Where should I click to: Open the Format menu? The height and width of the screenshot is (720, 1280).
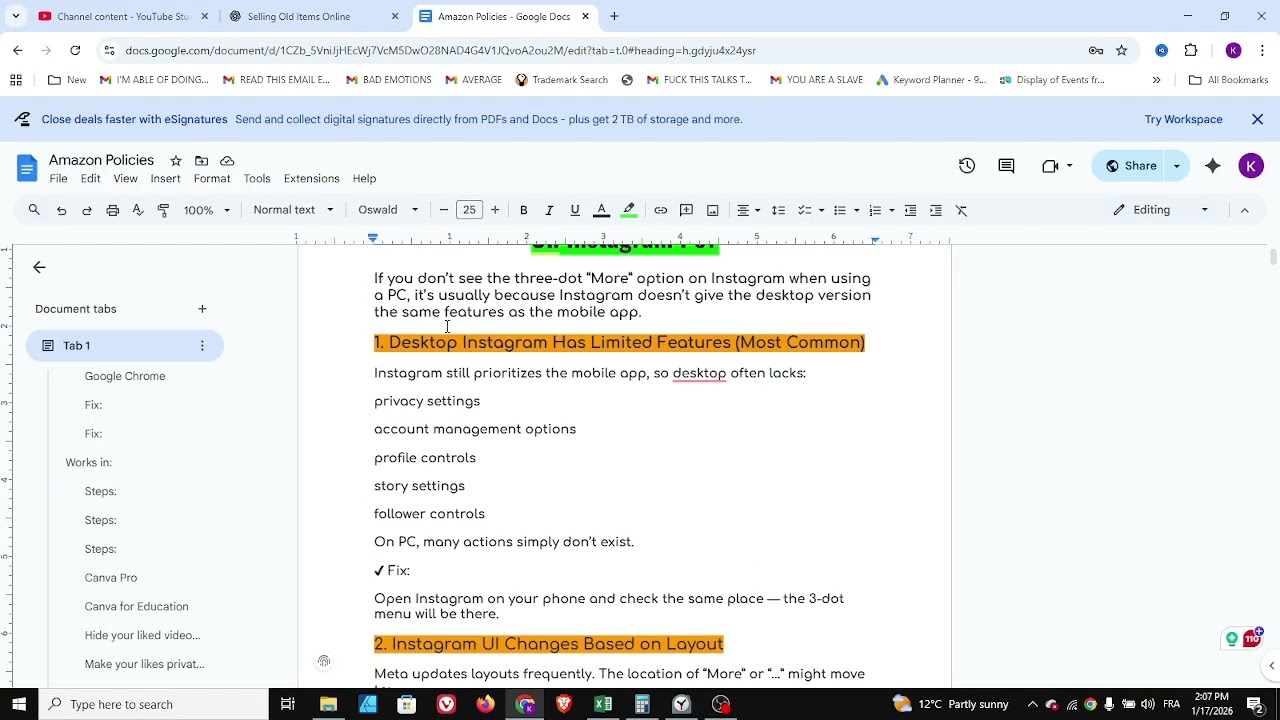[x=212, y=179]
